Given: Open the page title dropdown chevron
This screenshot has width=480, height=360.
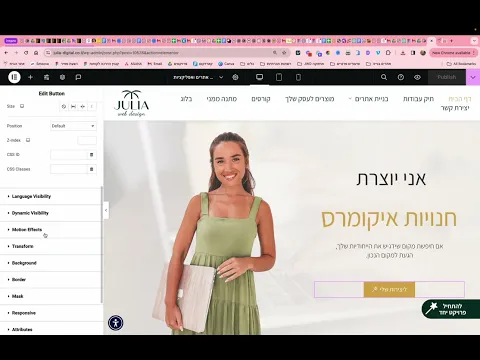Looking at the screenshot, I should [221, 77].
